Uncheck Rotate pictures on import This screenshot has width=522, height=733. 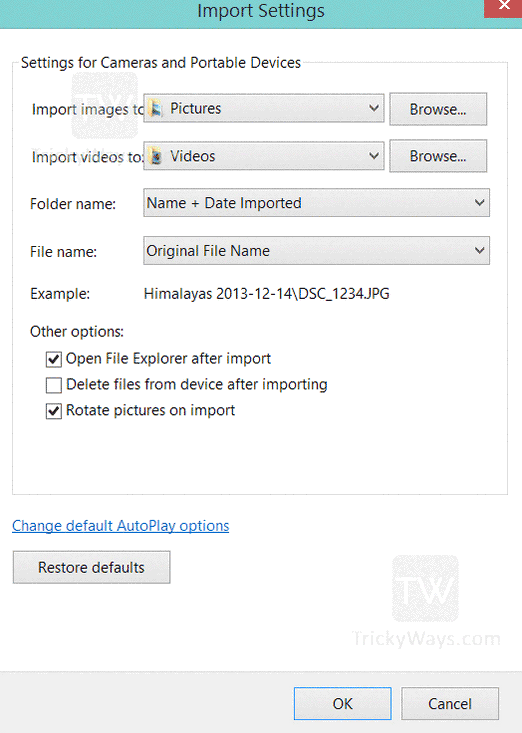click(54, 411)
